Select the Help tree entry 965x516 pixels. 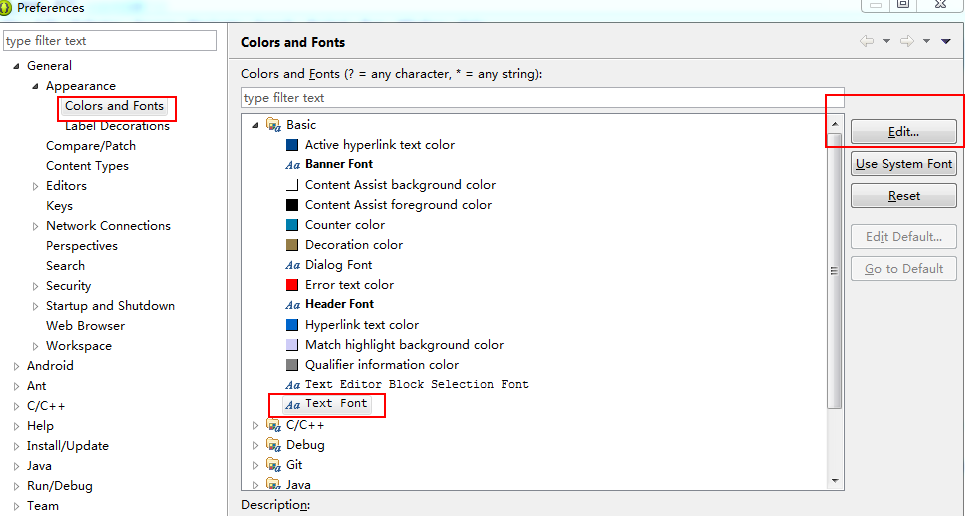pyautogui.click(x=40, y=425)
